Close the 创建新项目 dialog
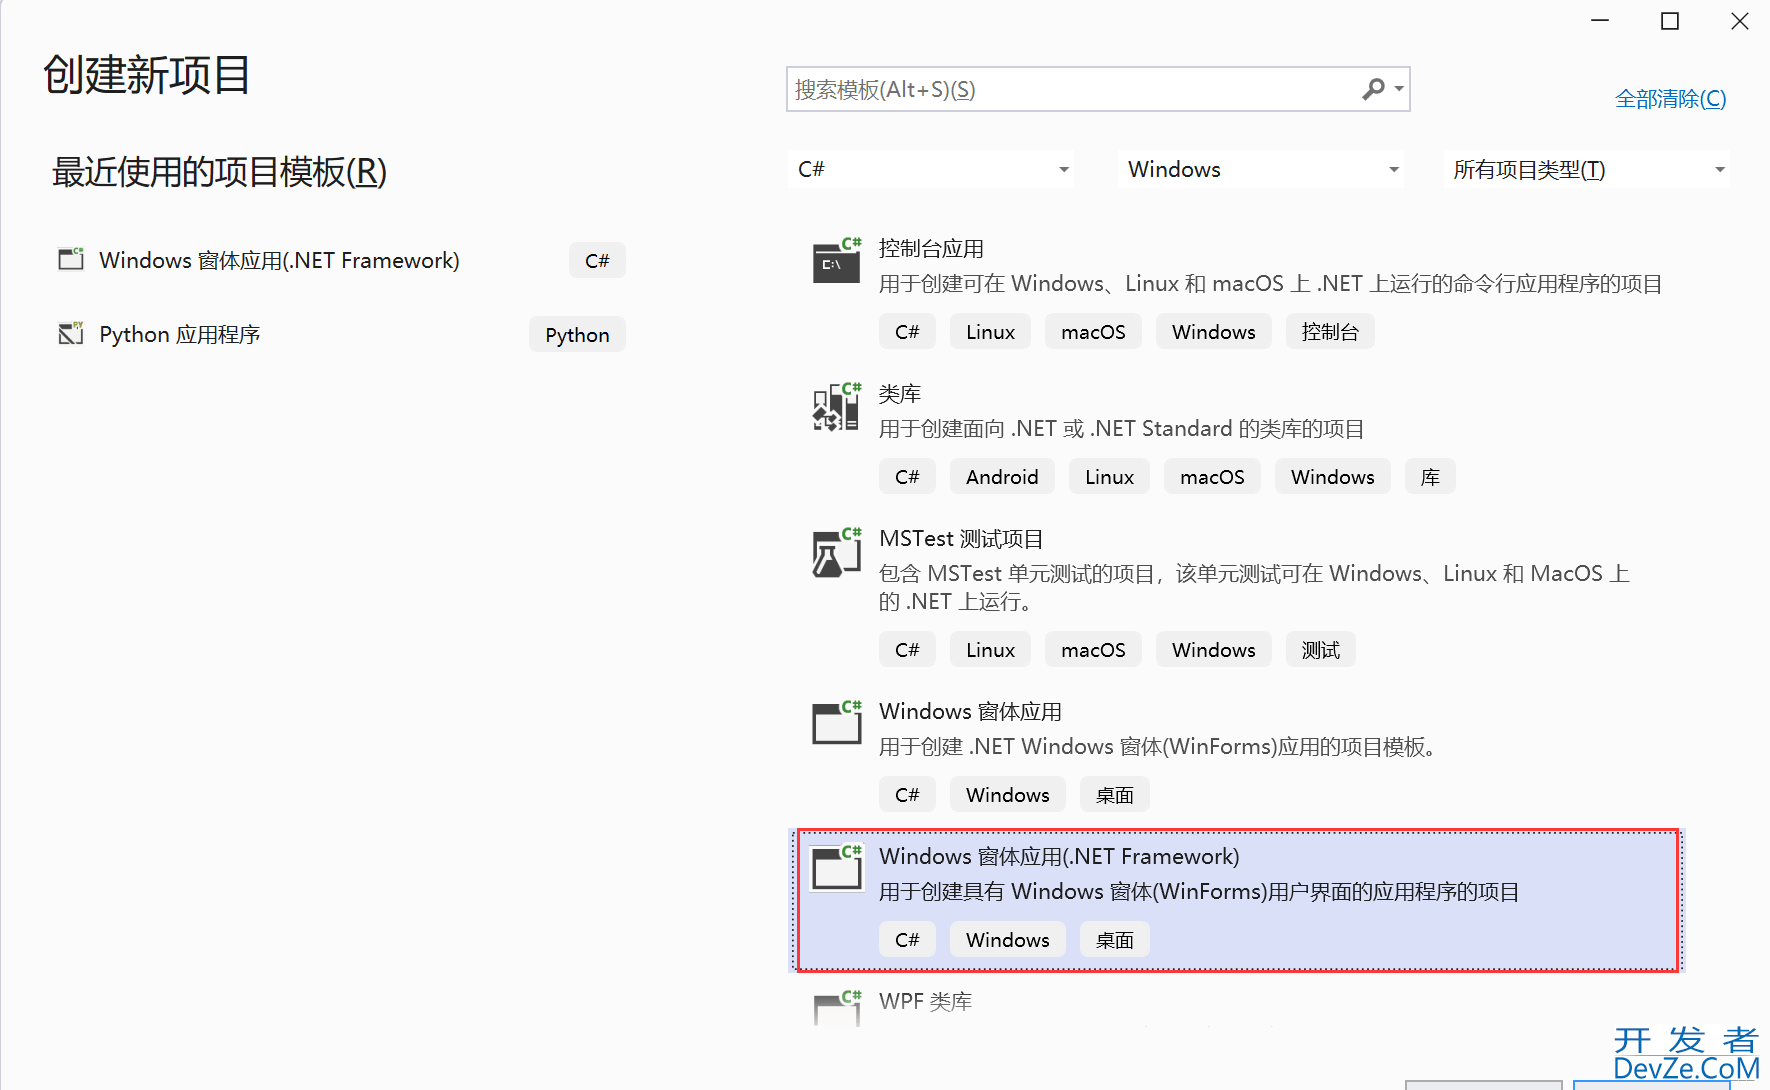The height and width of the screenshot is (1090, 1770). 1740,21
